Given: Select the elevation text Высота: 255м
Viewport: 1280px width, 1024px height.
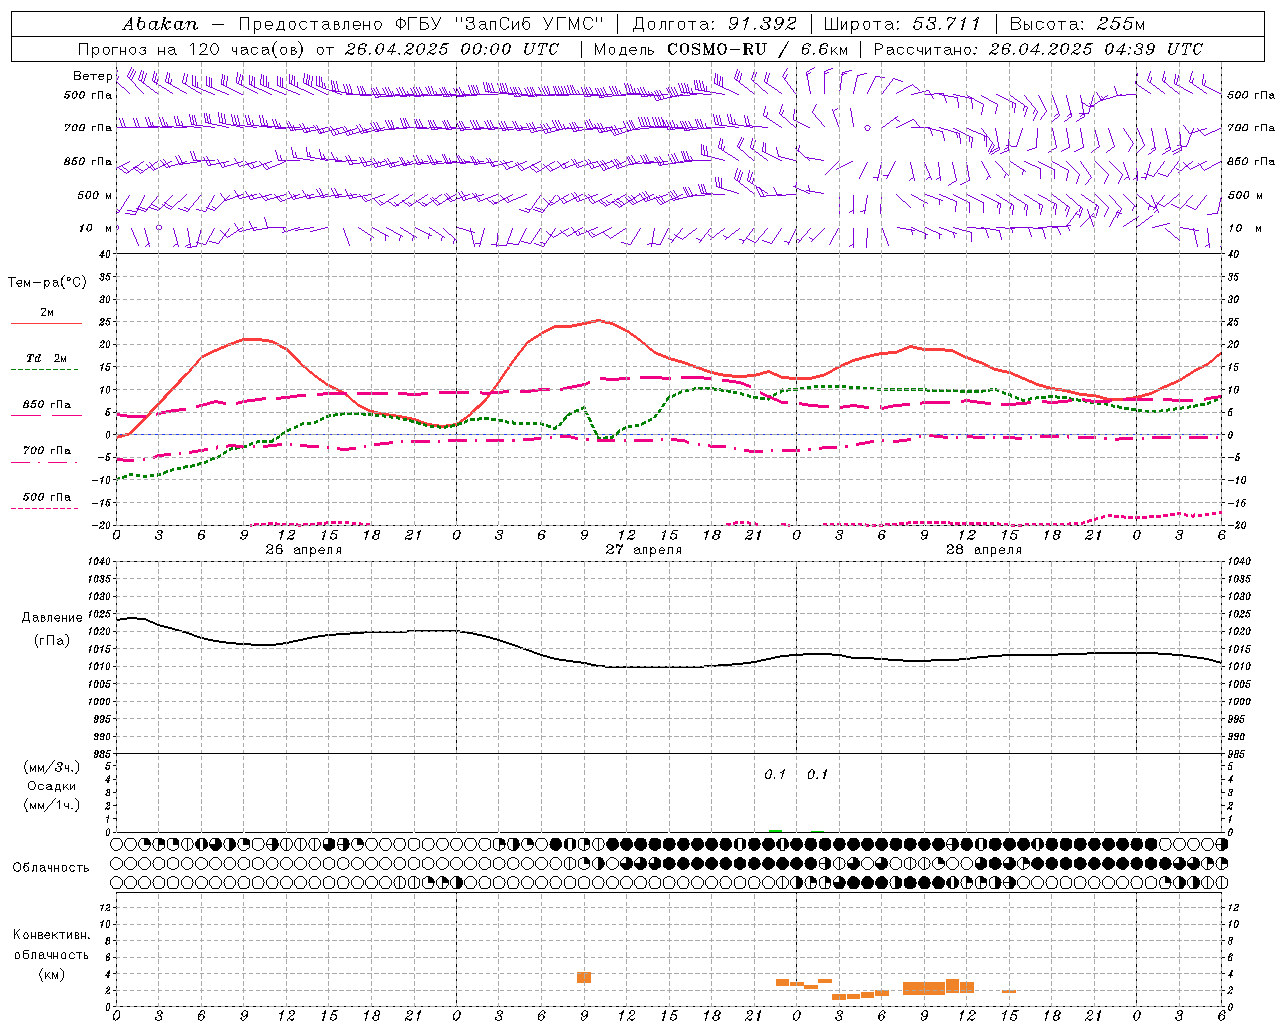Looking at the screenshot, I should coord(1077,24).
